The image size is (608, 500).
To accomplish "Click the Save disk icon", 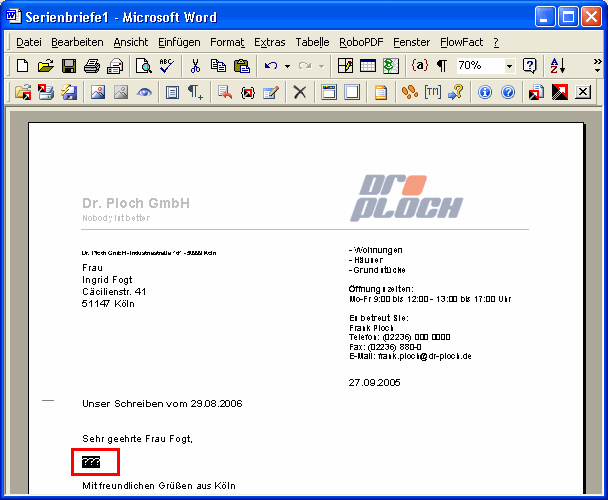I will (x=69, y=66).
